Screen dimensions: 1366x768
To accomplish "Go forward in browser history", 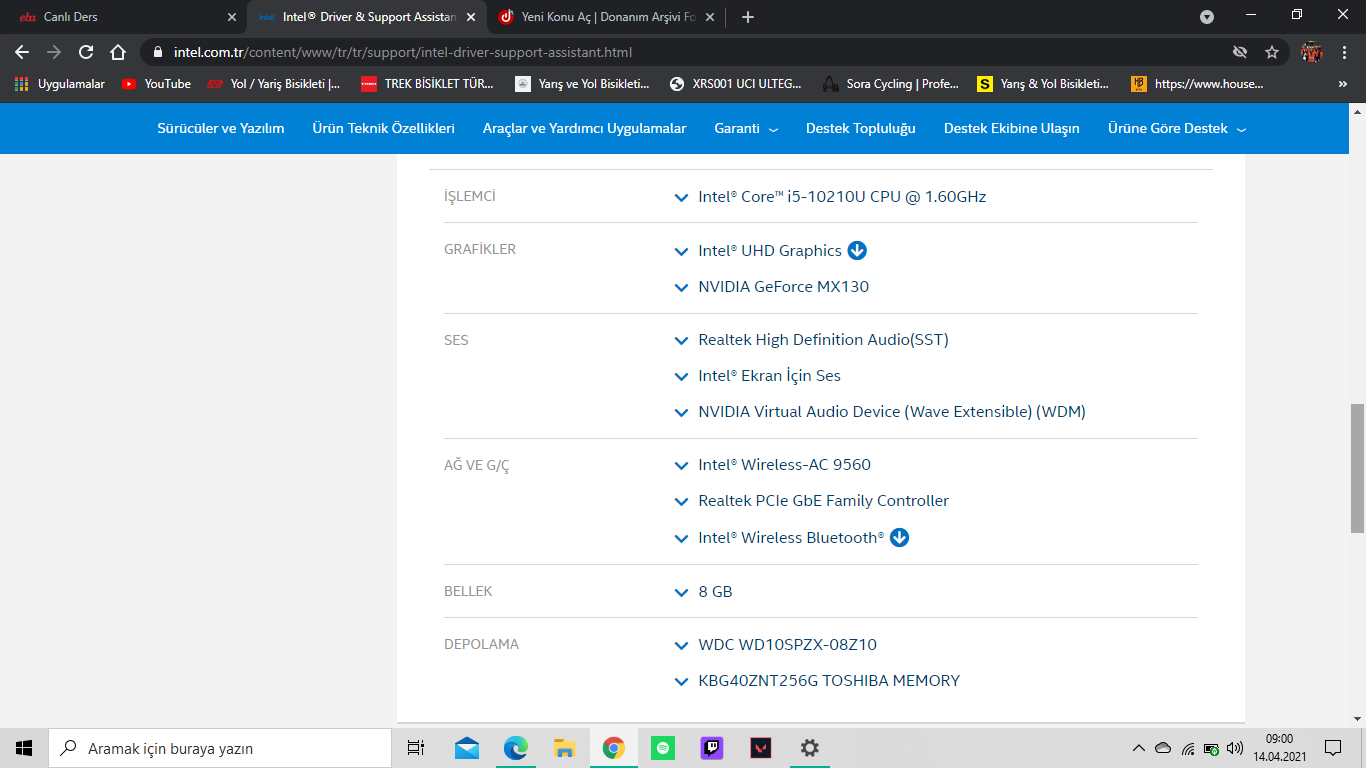I will [54, 52].
